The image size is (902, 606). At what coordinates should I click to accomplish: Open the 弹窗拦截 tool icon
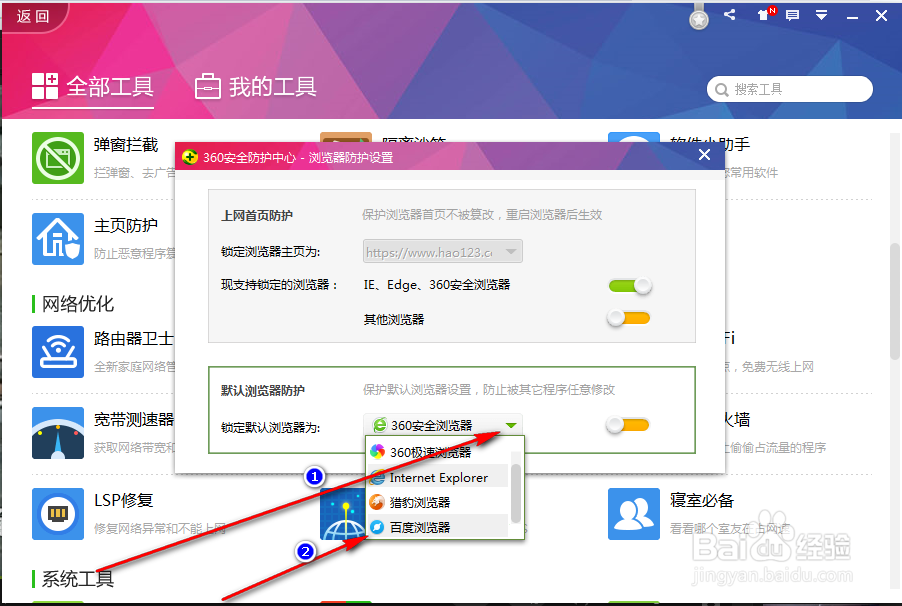point(58,158)
